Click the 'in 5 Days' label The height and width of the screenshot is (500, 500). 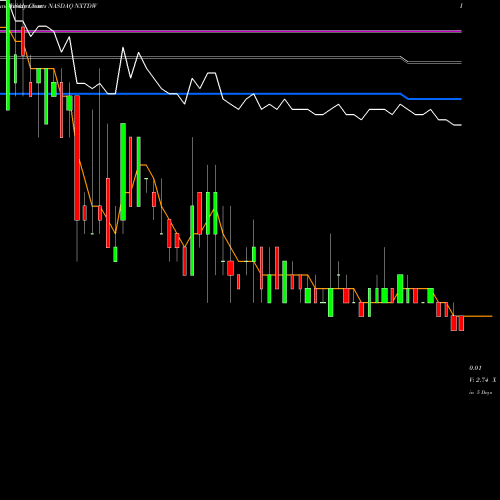pos(480,392)
